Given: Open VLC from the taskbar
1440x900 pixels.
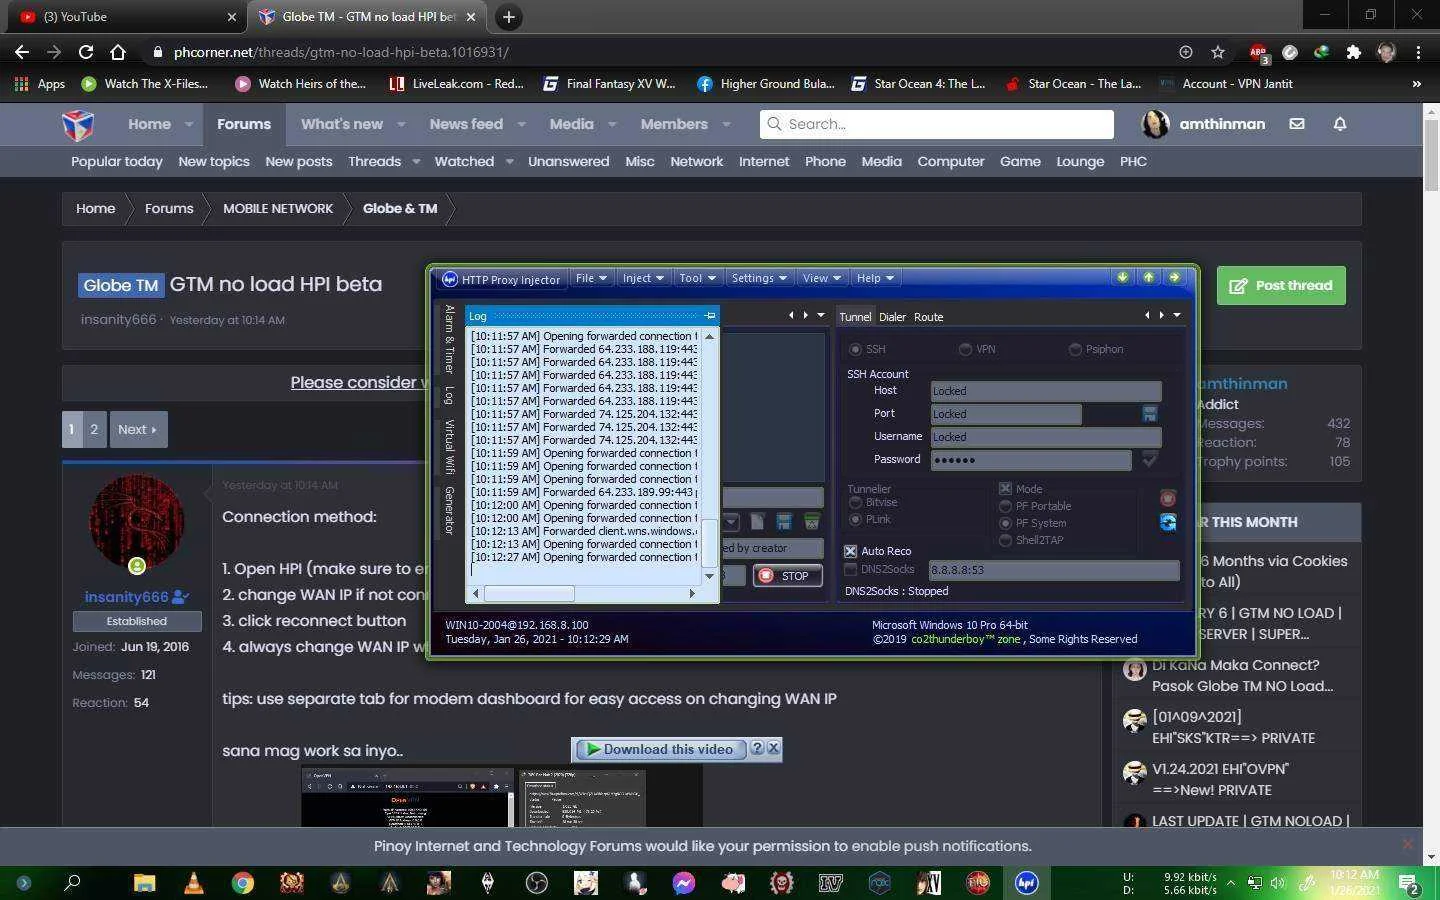Looking at the screenshot, I should coord(194,882).
